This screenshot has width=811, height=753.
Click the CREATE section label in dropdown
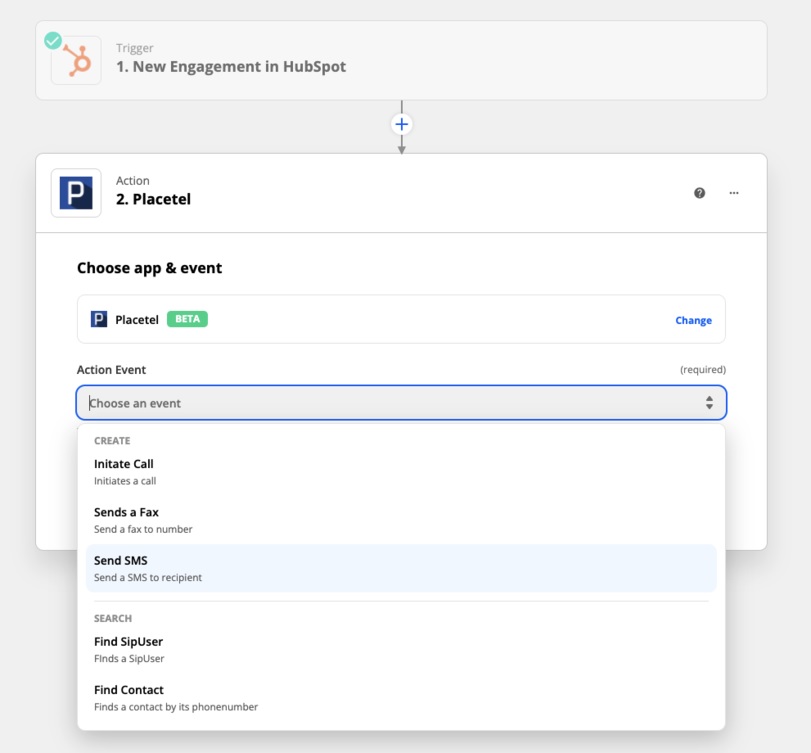(112, 441)
